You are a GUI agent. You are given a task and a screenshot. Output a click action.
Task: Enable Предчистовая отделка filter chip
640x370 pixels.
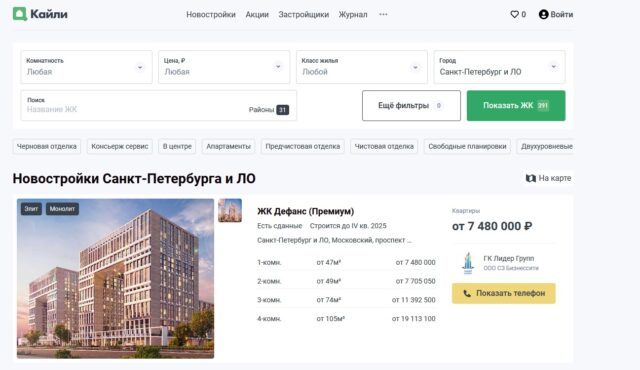point(302,146)
